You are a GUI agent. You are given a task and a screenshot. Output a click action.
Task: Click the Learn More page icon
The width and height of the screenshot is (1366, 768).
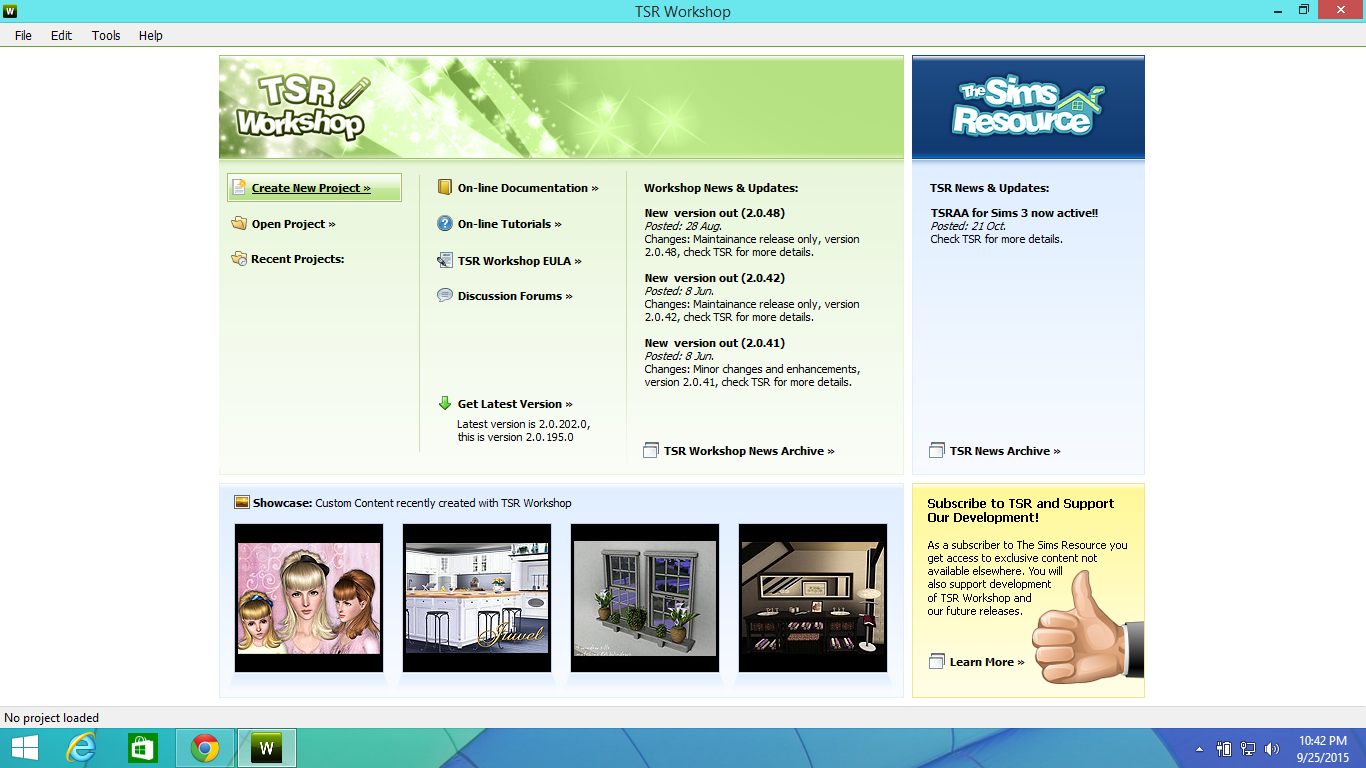tap(937, 662)
